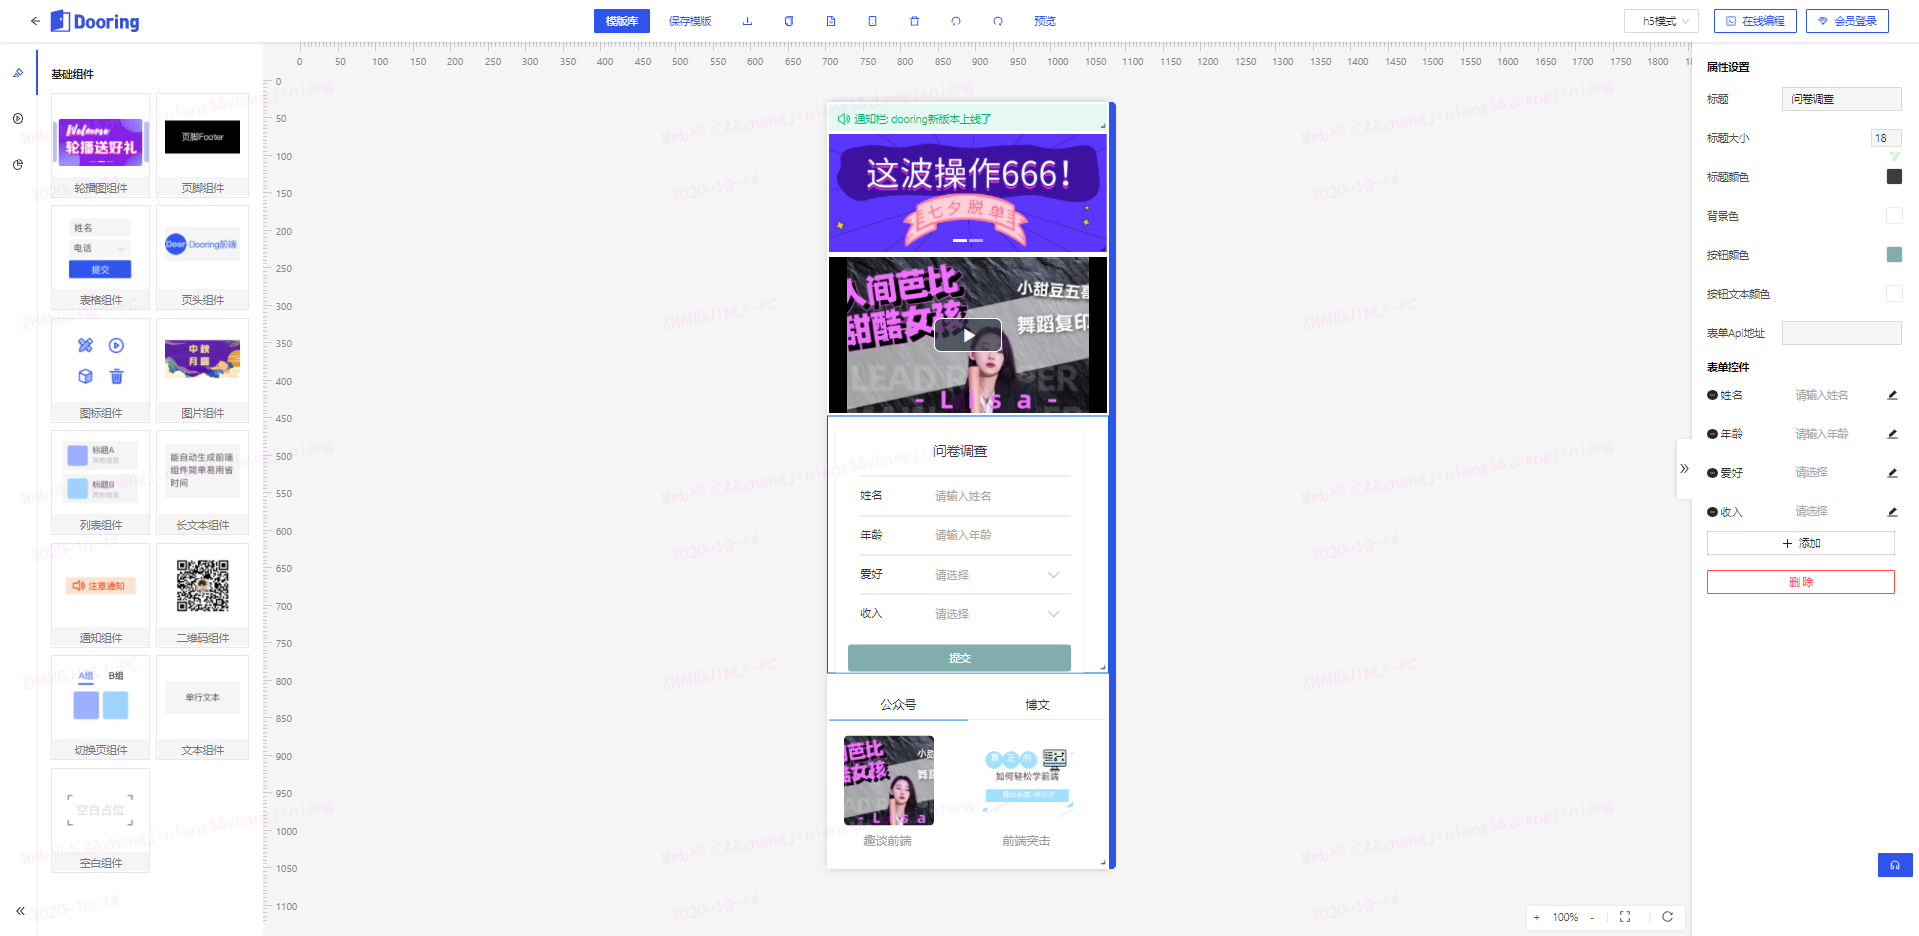Play the video in the canvas preview

click(x=967, y=335)
